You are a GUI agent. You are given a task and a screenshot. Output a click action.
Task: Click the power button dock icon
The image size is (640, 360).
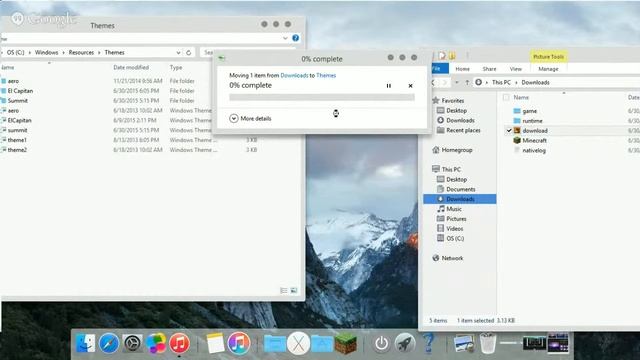(381, 344)
